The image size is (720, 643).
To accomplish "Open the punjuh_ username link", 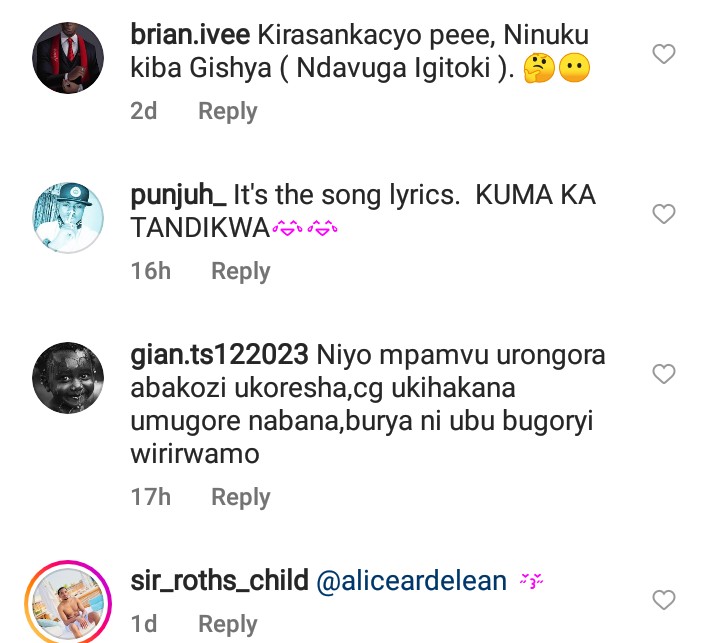I will 177,196.
